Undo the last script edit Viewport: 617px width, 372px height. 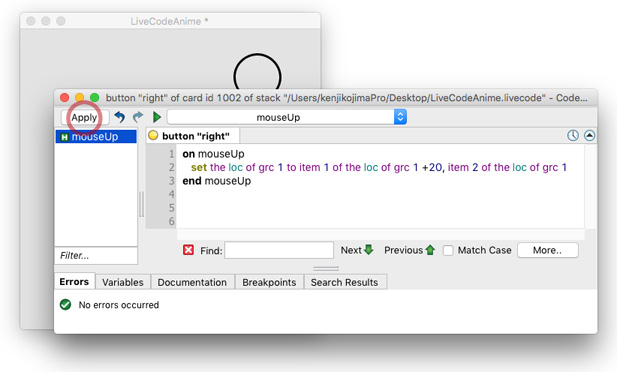pyautogui.click(x=120, y=117)
